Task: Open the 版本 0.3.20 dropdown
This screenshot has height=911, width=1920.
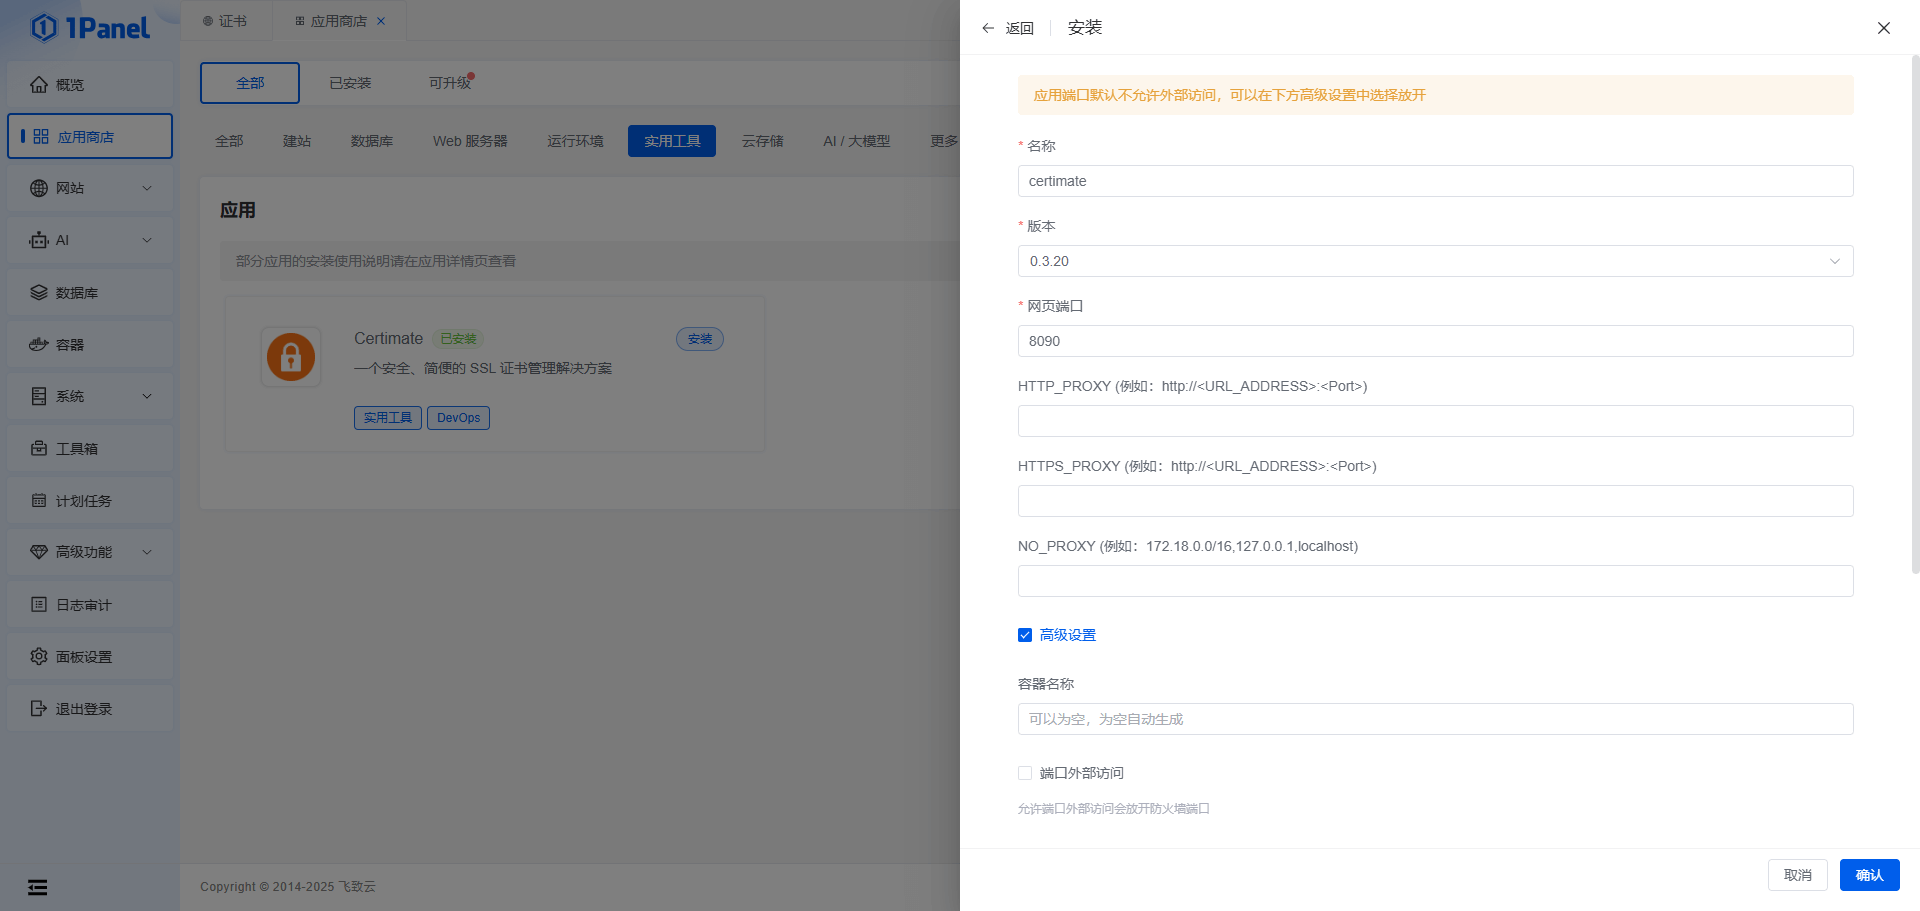Action: tap(1435, 261)
